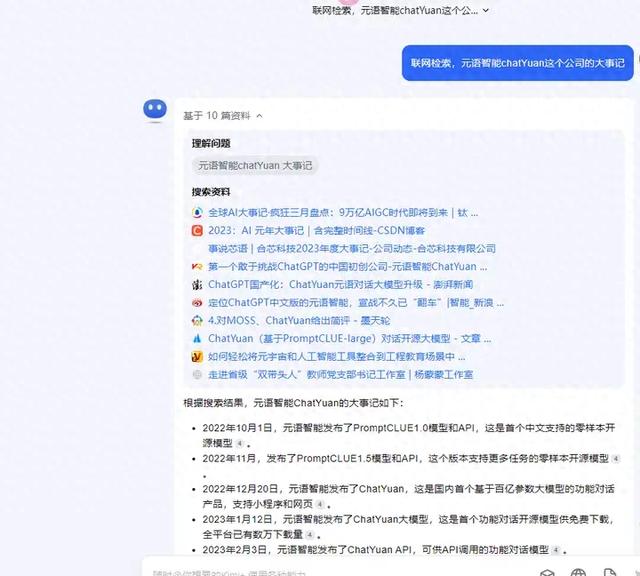The image size is (640, 576).
Task: Click the sentence 根据搜索结果，元语智能ChatYuan的大事记如下
Action: (293, 403)
